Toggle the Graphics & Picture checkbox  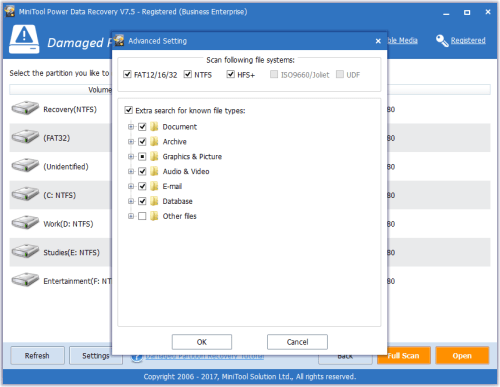click(142, 156)
